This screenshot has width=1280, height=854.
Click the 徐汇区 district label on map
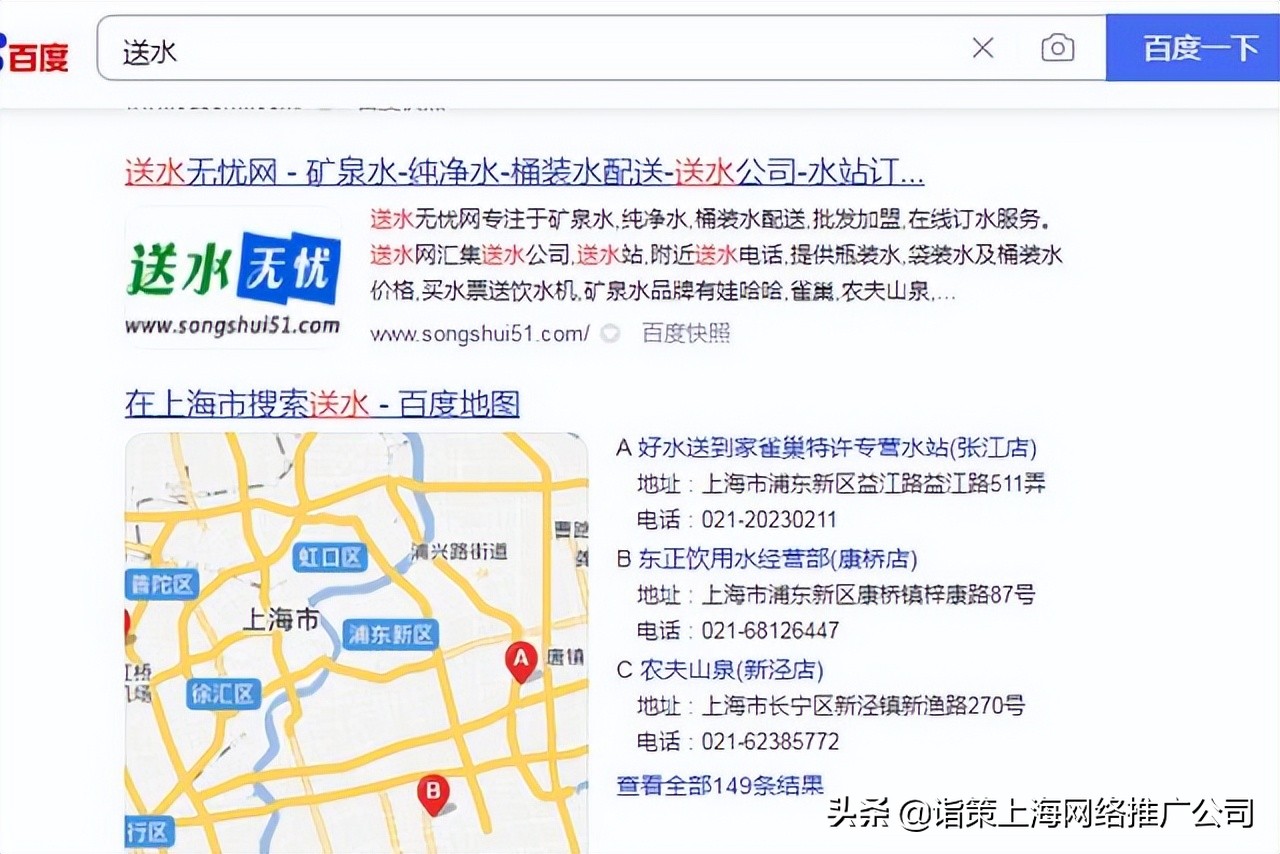tap(224, 694)
